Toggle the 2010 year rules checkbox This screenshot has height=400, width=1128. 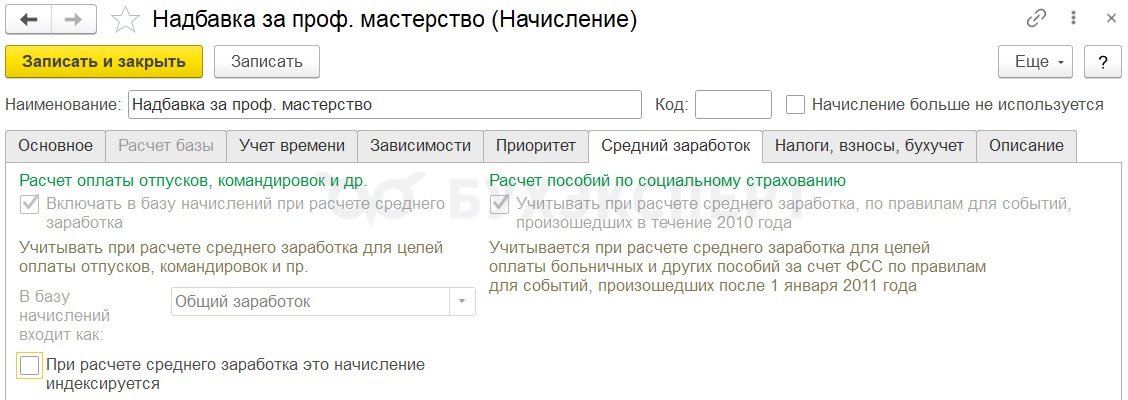[x=499, y=204]
